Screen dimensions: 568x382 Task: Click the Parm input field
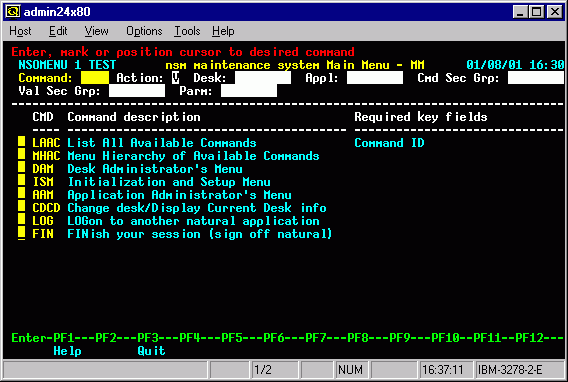coord(249,91)
